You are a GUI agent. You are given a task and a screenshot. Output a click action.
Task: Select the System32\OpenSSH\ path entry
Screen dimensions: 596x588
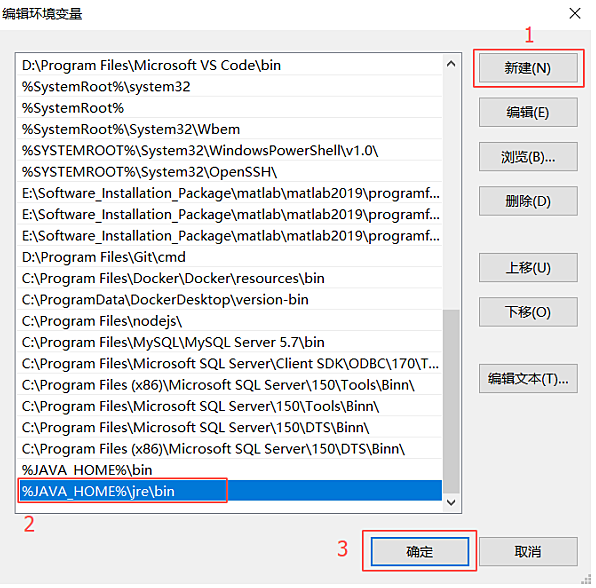click(229, 172)
